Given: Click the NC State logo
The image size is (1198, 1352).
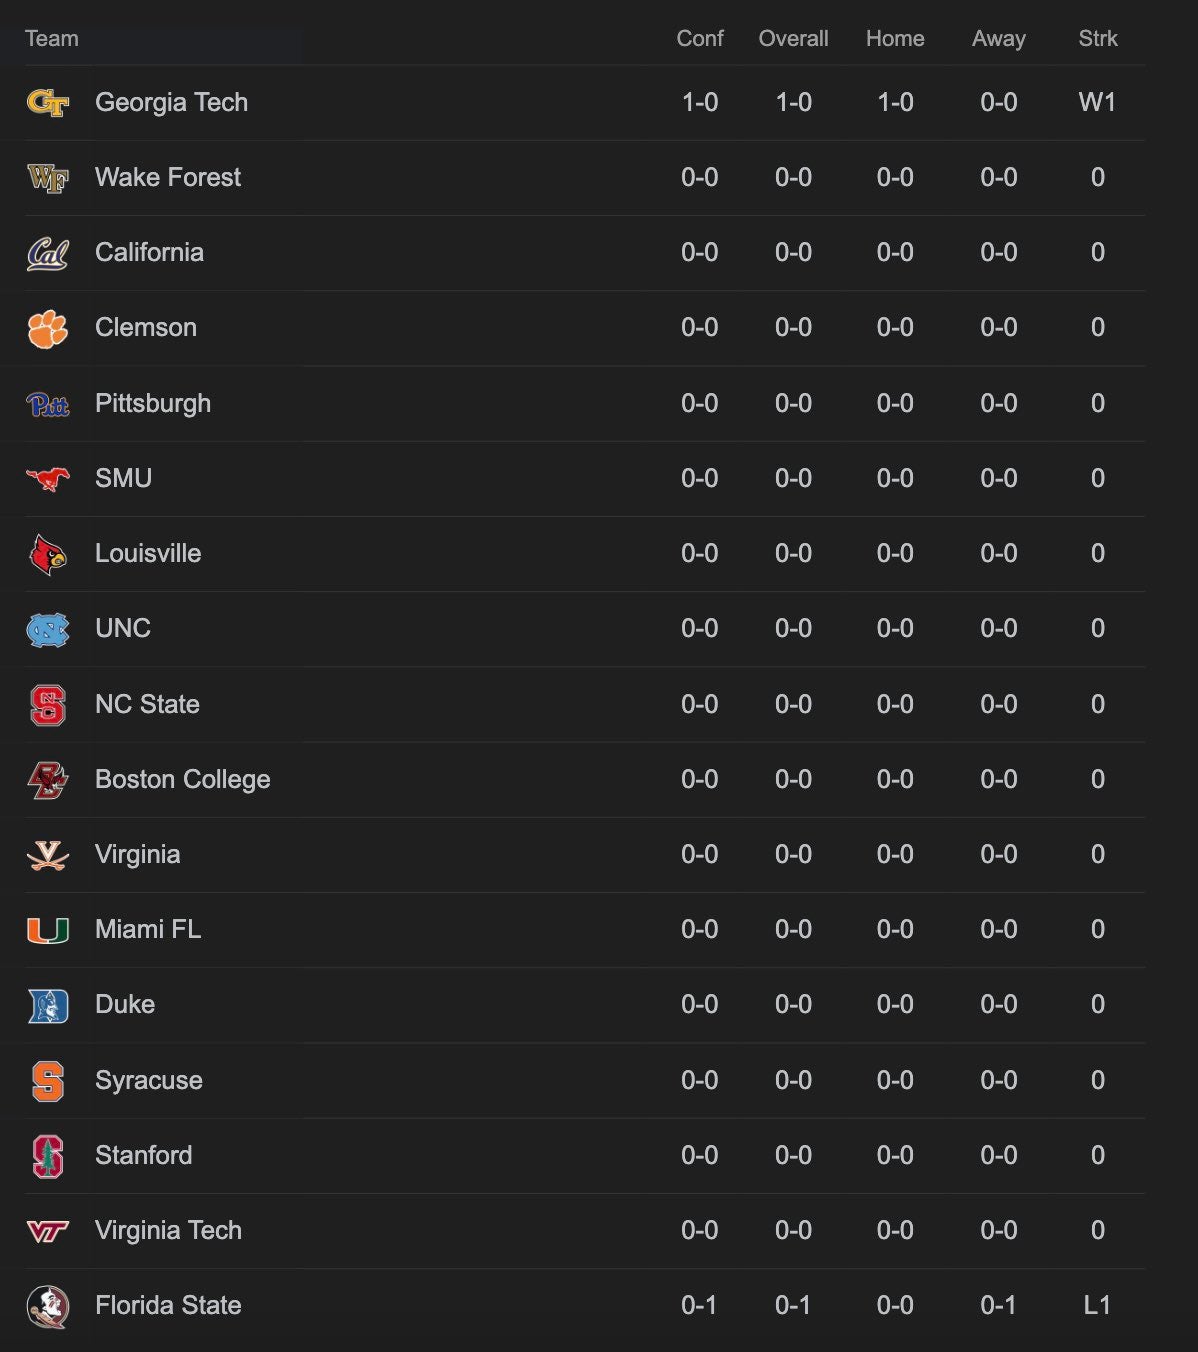Looking at the screenshot, I should click(48, 705).
